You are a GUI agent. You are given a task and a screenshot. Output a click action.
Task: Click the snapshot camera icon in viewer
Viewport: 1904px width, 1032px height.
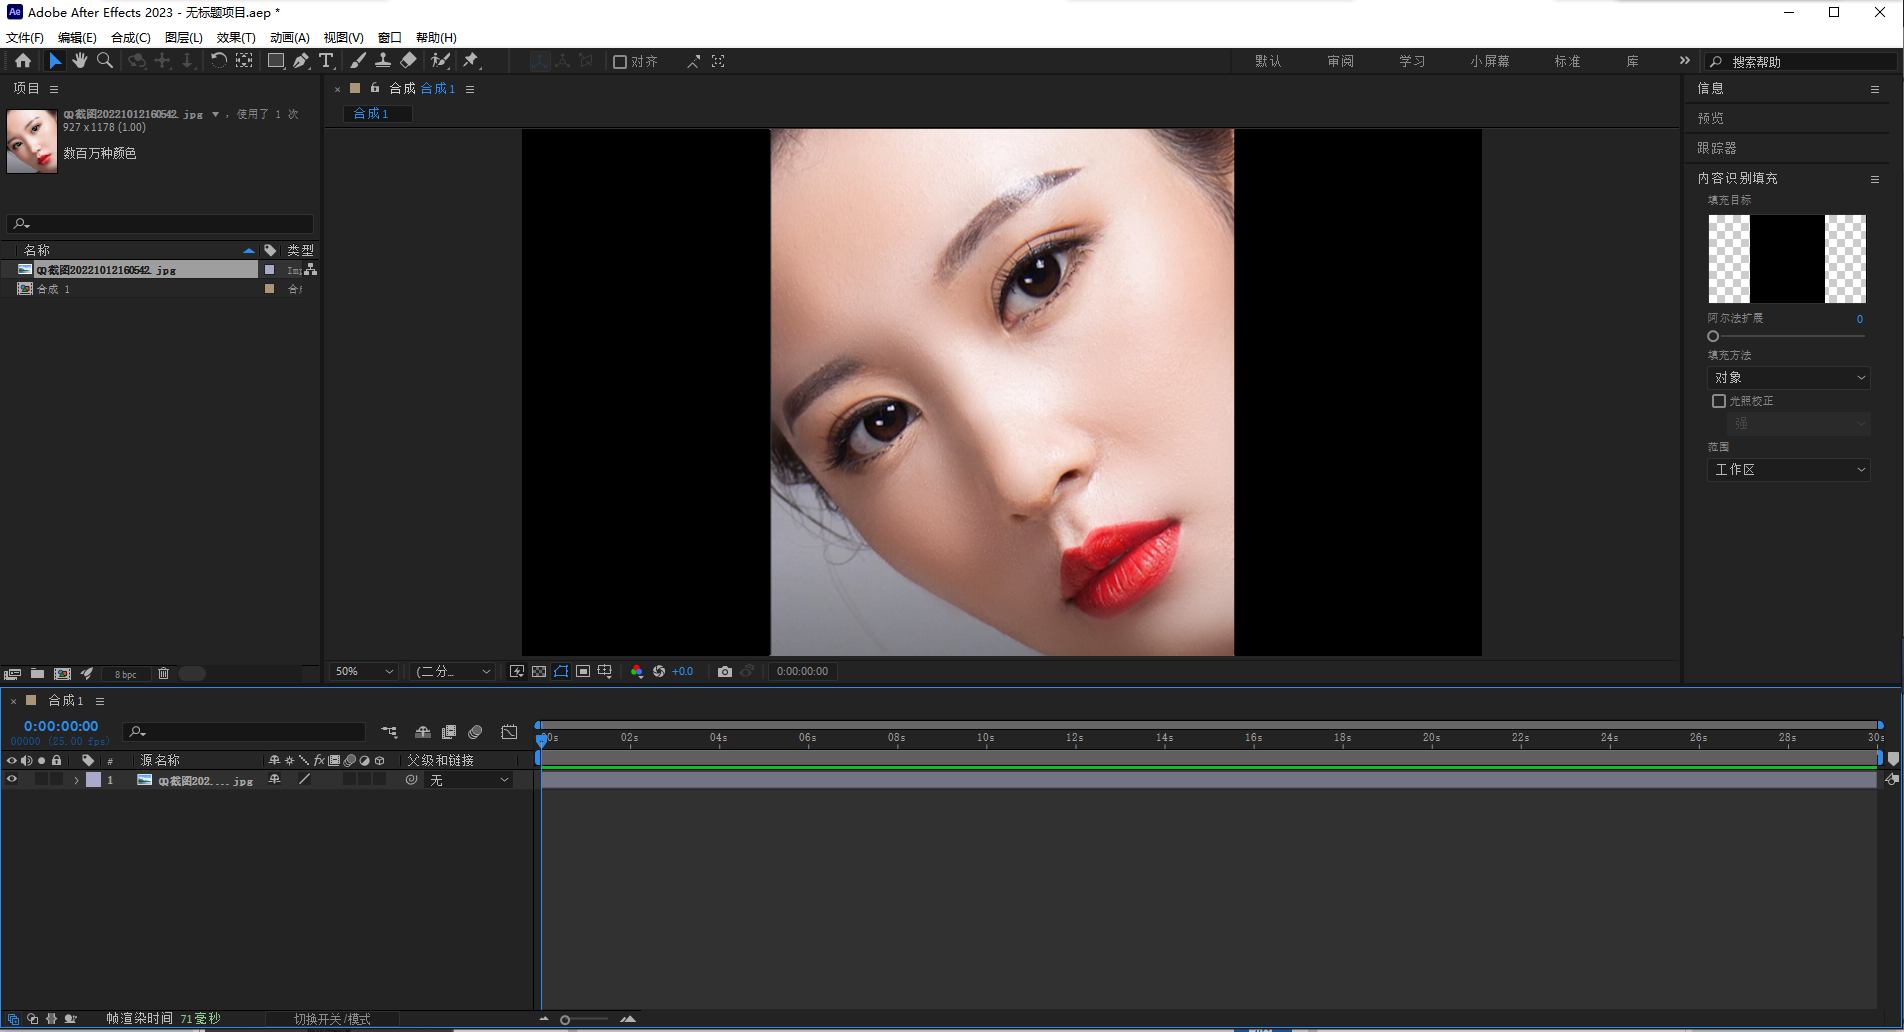[725, 671]
